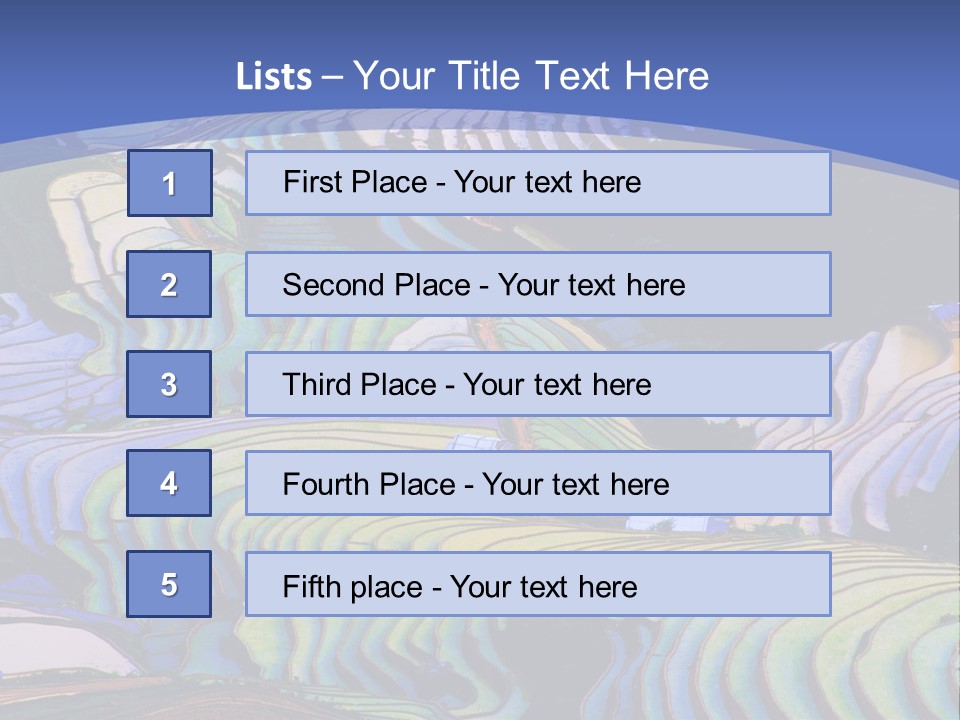The width and height of the screenshot is (960, 720).
Task: Click the number 5 box
Action: (169, 584)
